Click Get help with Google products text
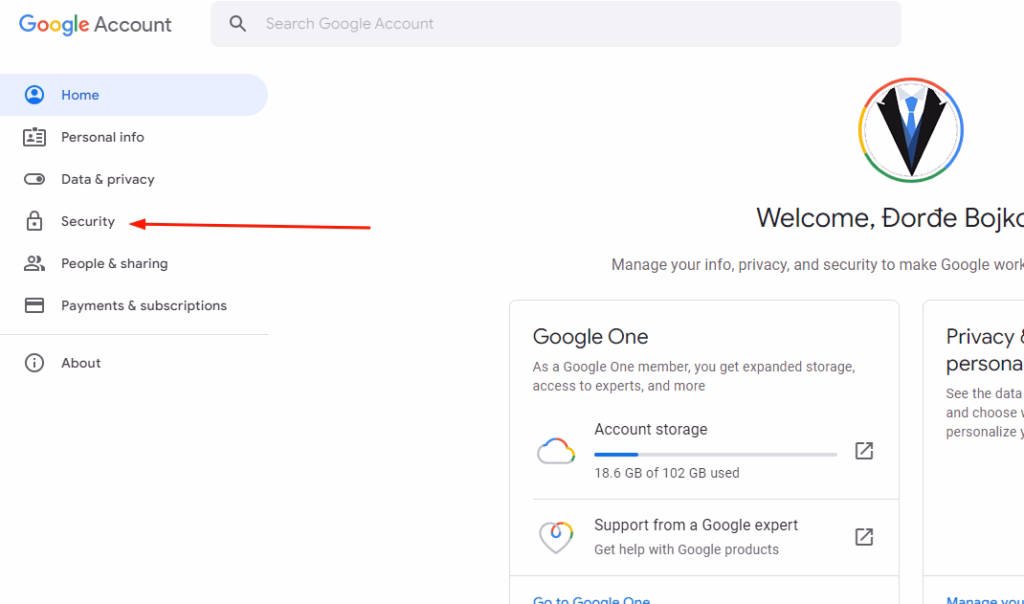 [686, 549]
